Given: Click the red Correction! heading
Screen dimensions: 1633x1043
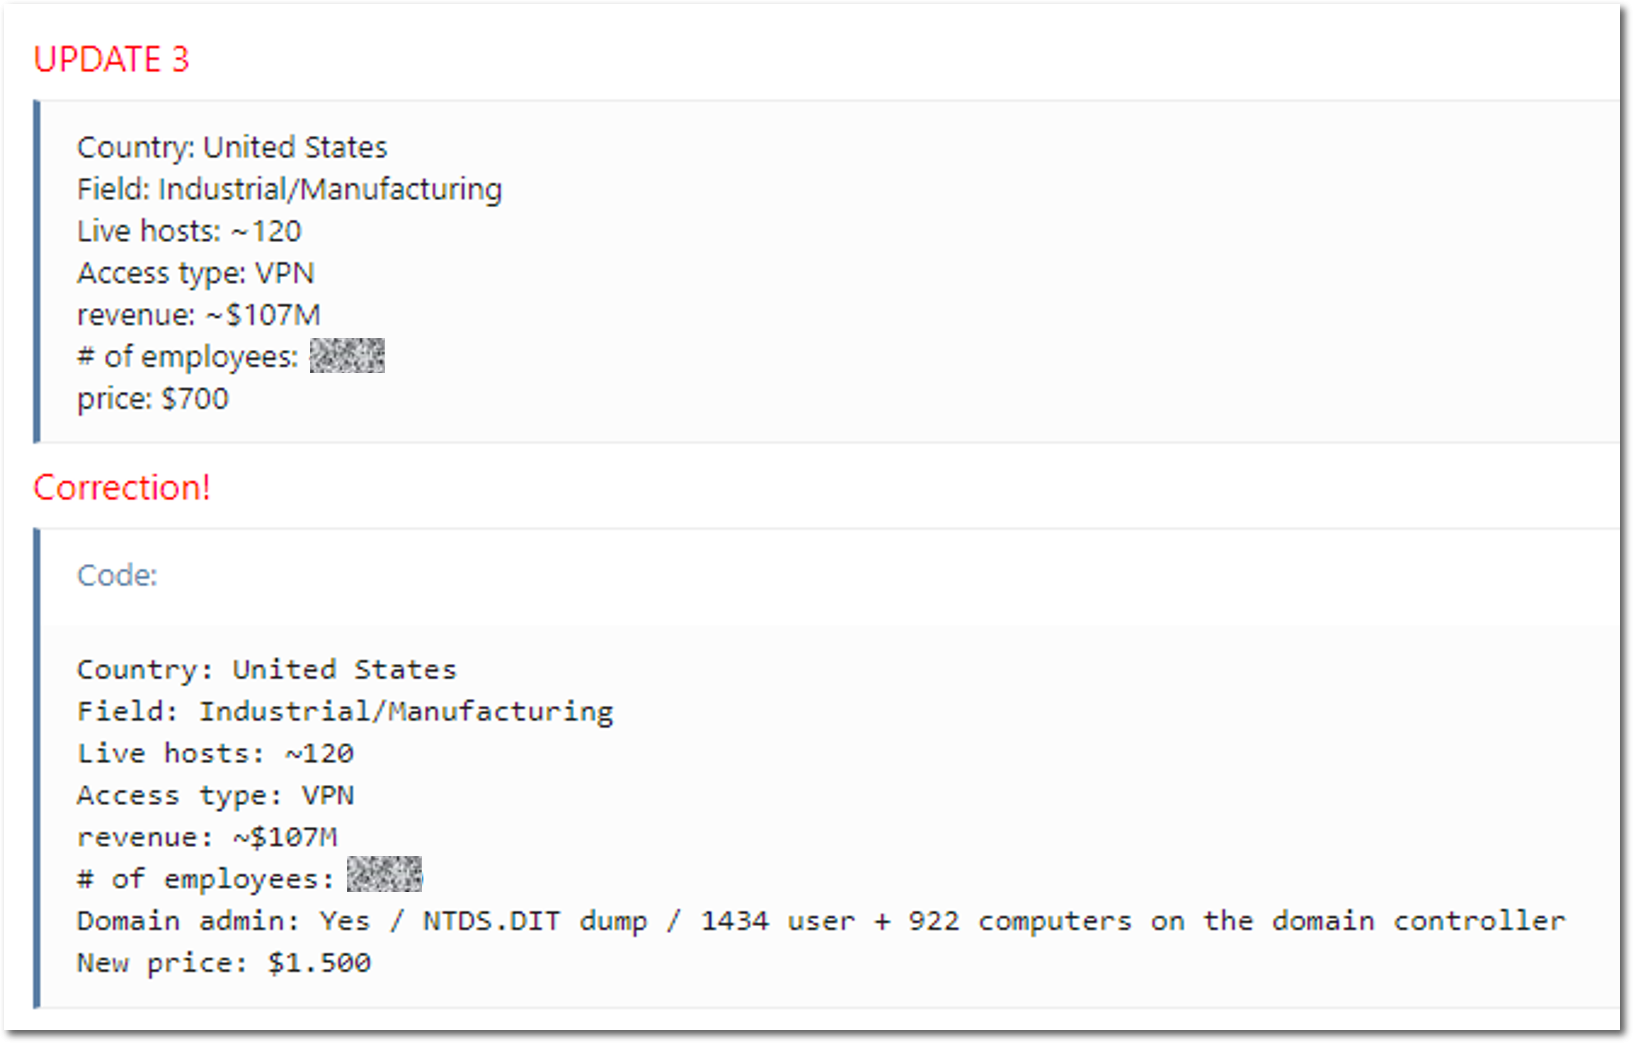Looking at the screenshot, I should [x=122, y=487].
